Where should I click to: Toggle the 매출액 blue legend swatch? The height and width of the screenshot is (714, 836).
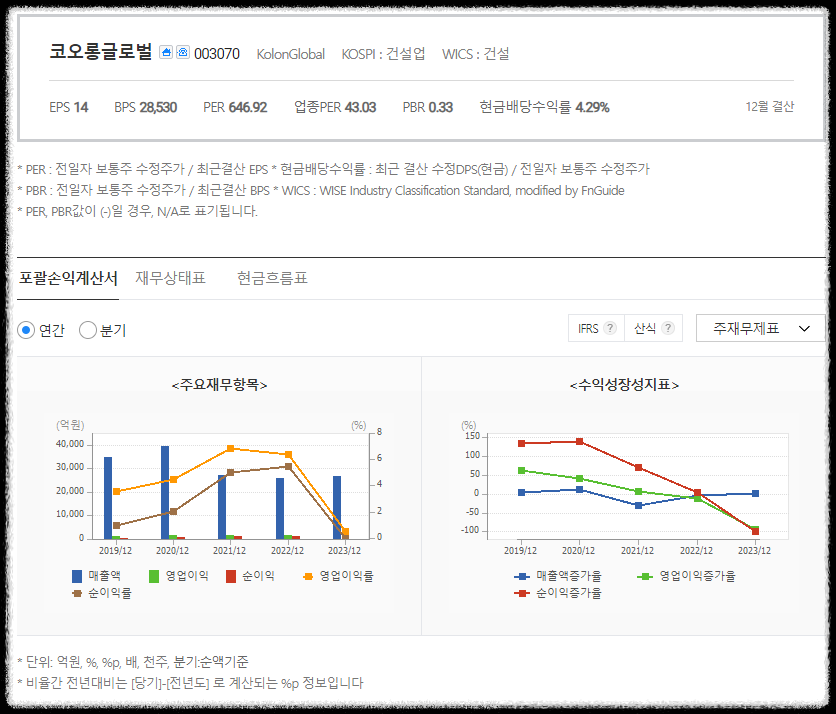pos(77,576)
